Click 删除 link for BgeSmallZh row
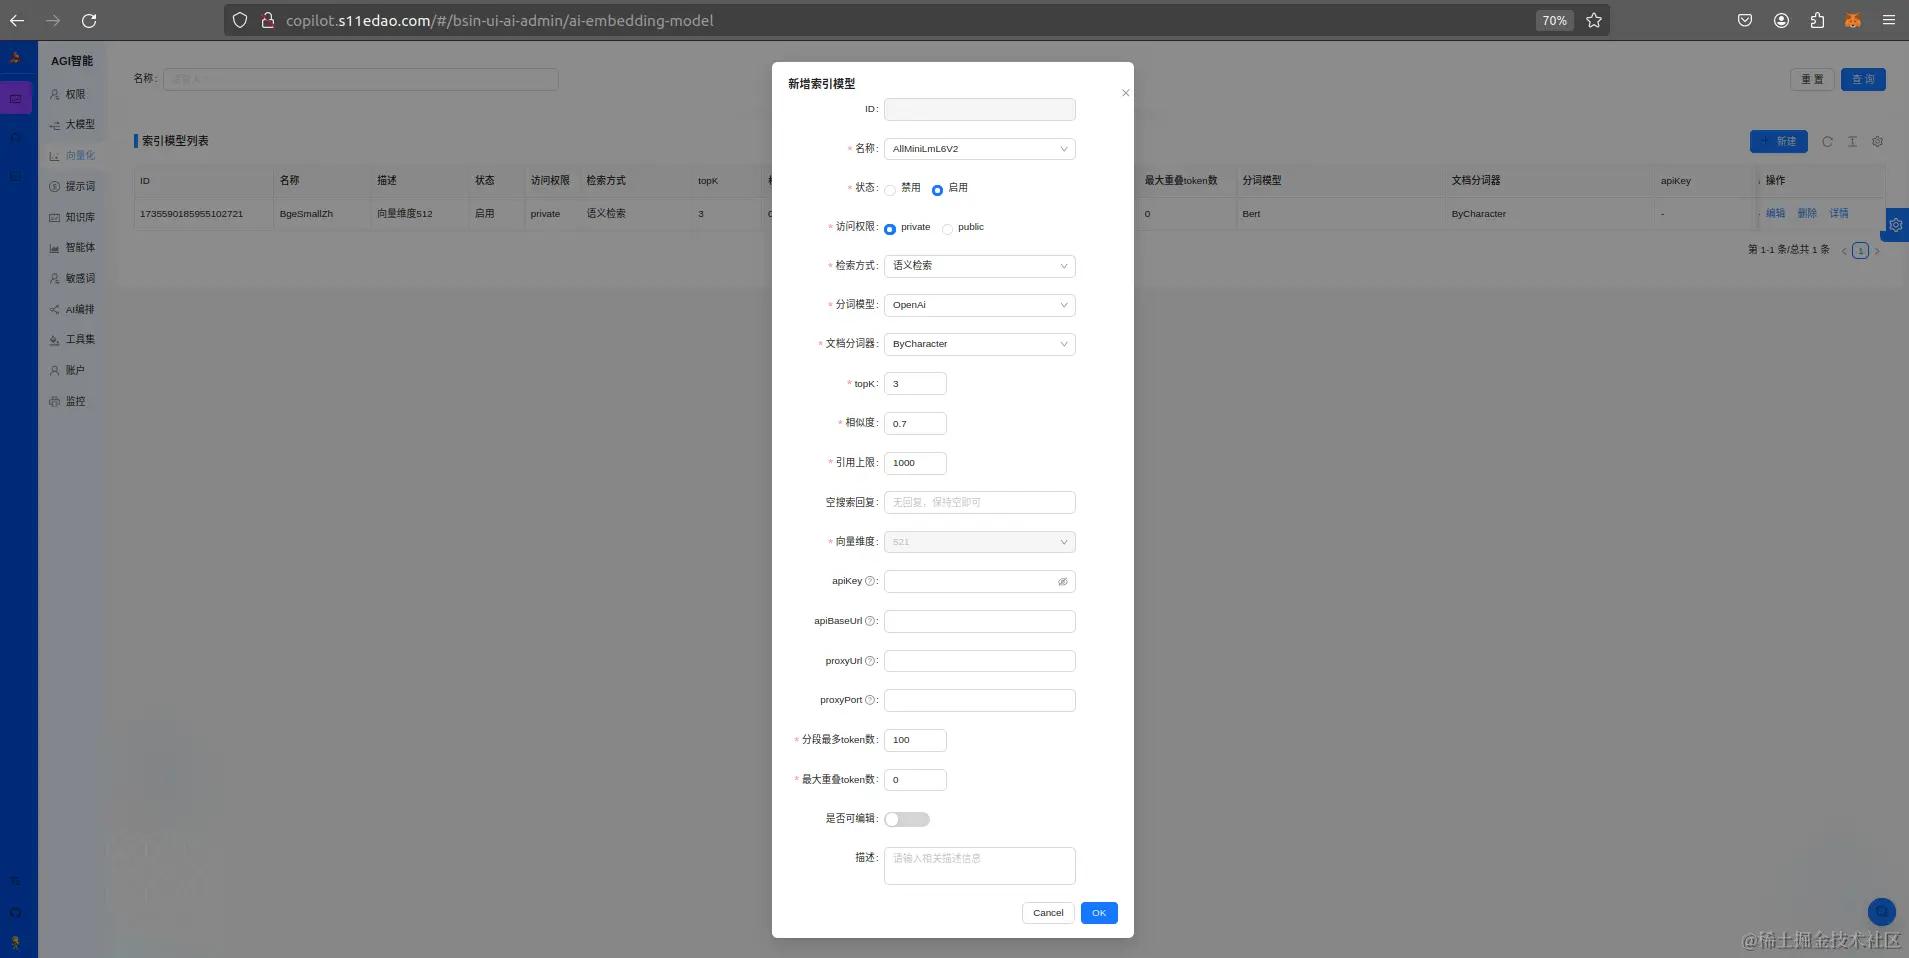This screenshot has width=1909, height=958. pyautogui.click(x=1807, y=214)
